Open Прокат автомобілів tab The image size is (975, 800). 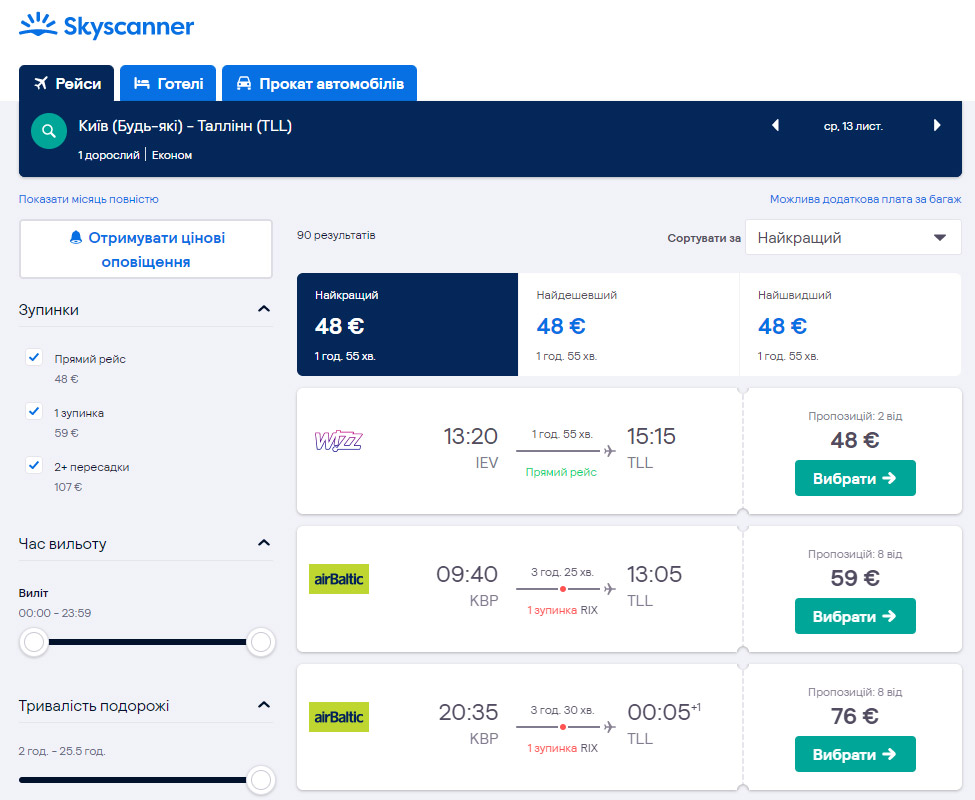[x=320, y=83]
